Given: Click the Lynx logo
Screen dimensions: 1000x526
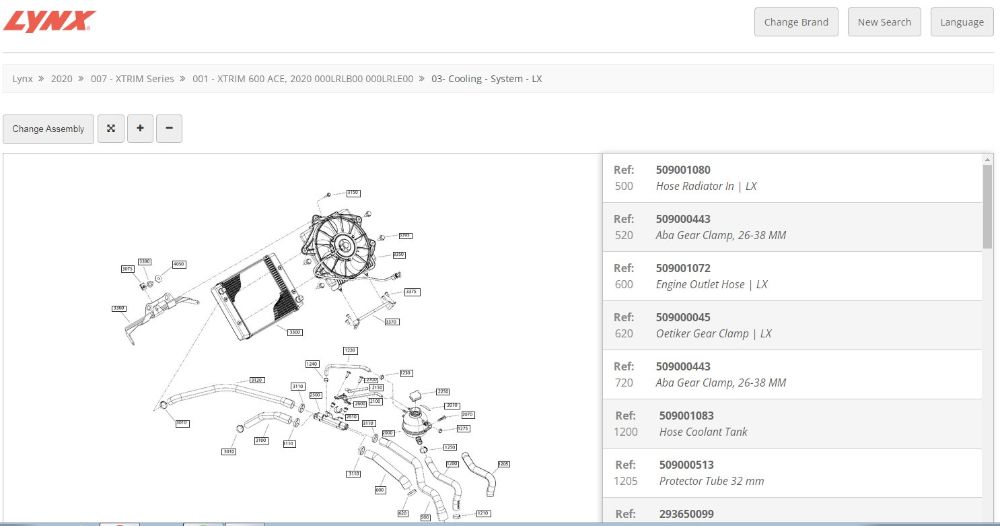Looking at the screenshot, I should pyautogui.click(x=49, y=21).
